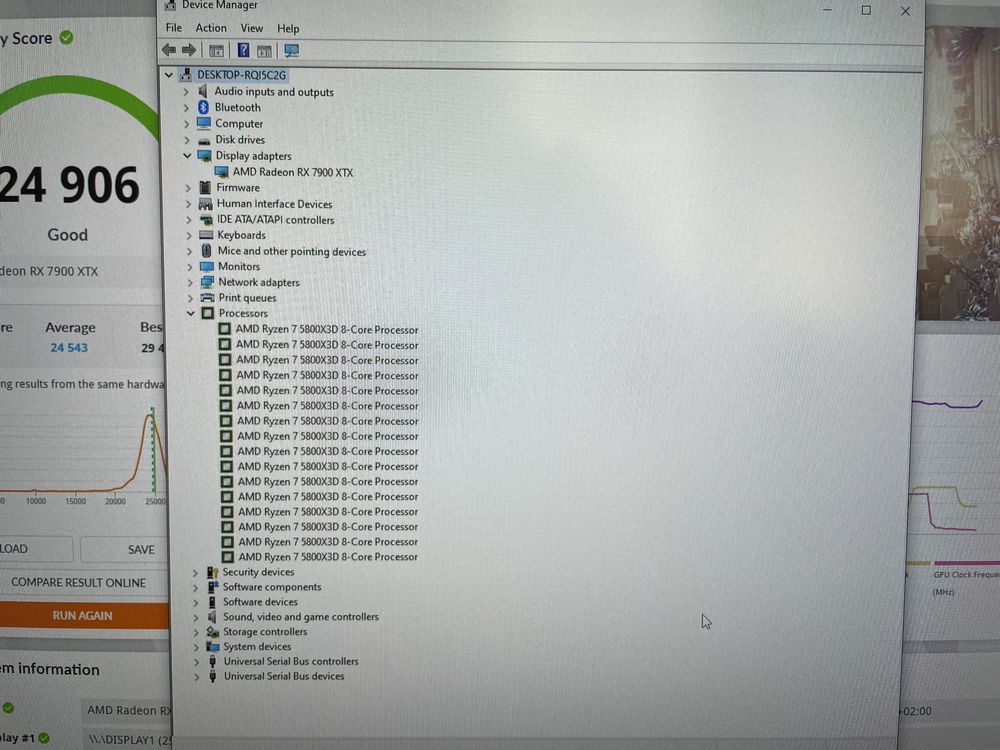Open Help via the question-mark toolbar icon
1000x750 pixels.
coord(244,50)
